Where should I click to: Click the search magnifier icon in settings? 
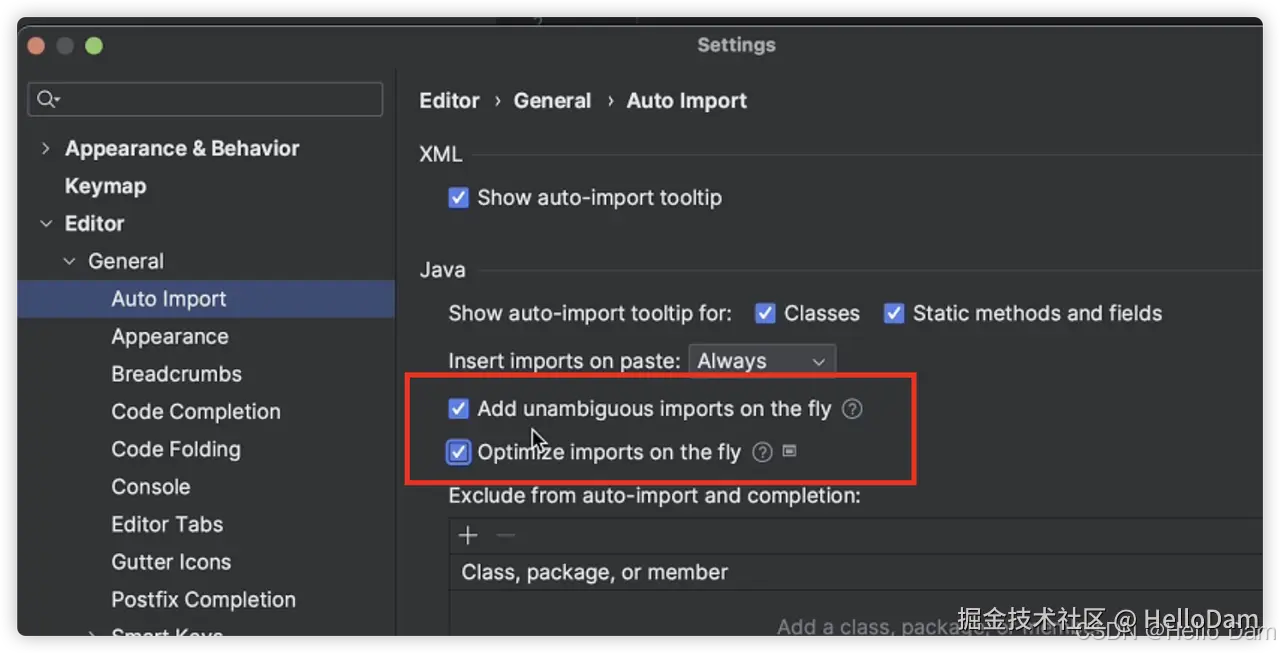click(46, 99)
